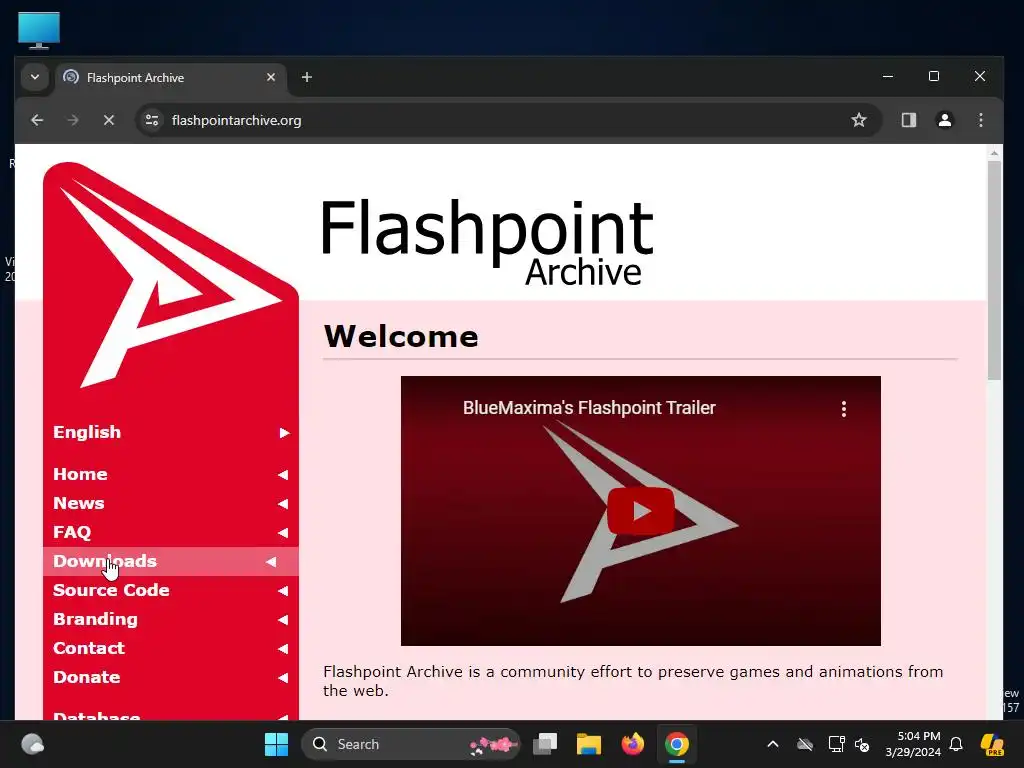1024x768 pixels.
Task: Open Task View from taskbar
Action: [x=545, y=744]
